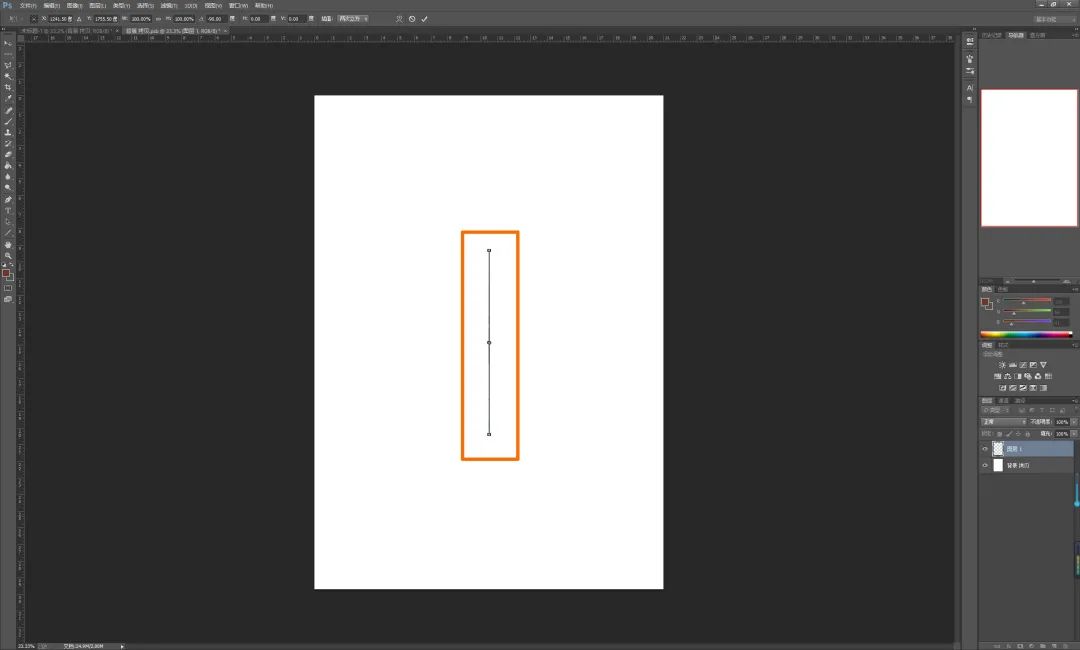Viewport: 1080px width, 650px height.
Task: Hide layer 1 with eye icon
Action: coord(985,449)
